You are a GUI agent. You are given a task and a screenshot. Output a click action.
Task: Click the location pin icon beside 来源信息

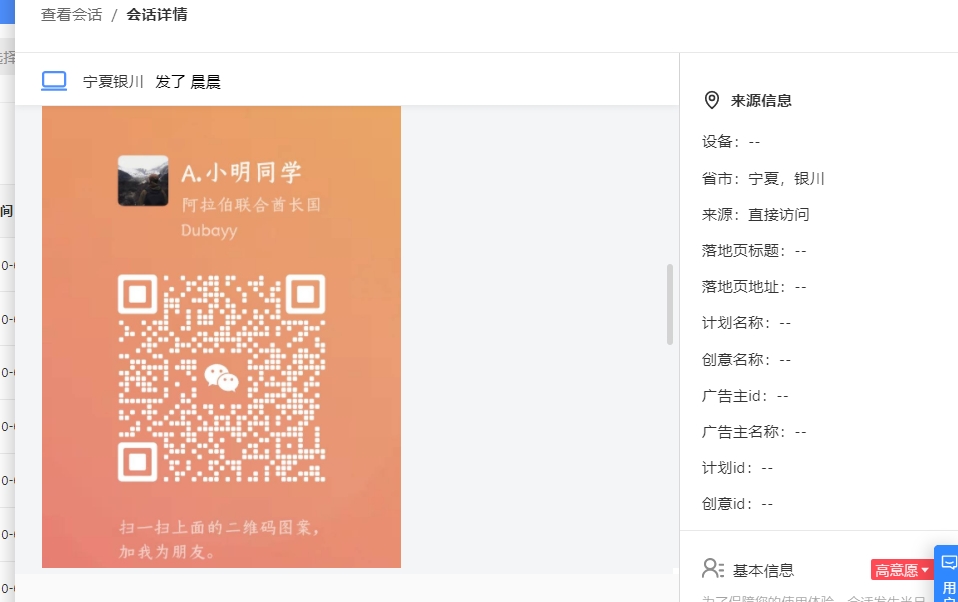click(712, 100)
